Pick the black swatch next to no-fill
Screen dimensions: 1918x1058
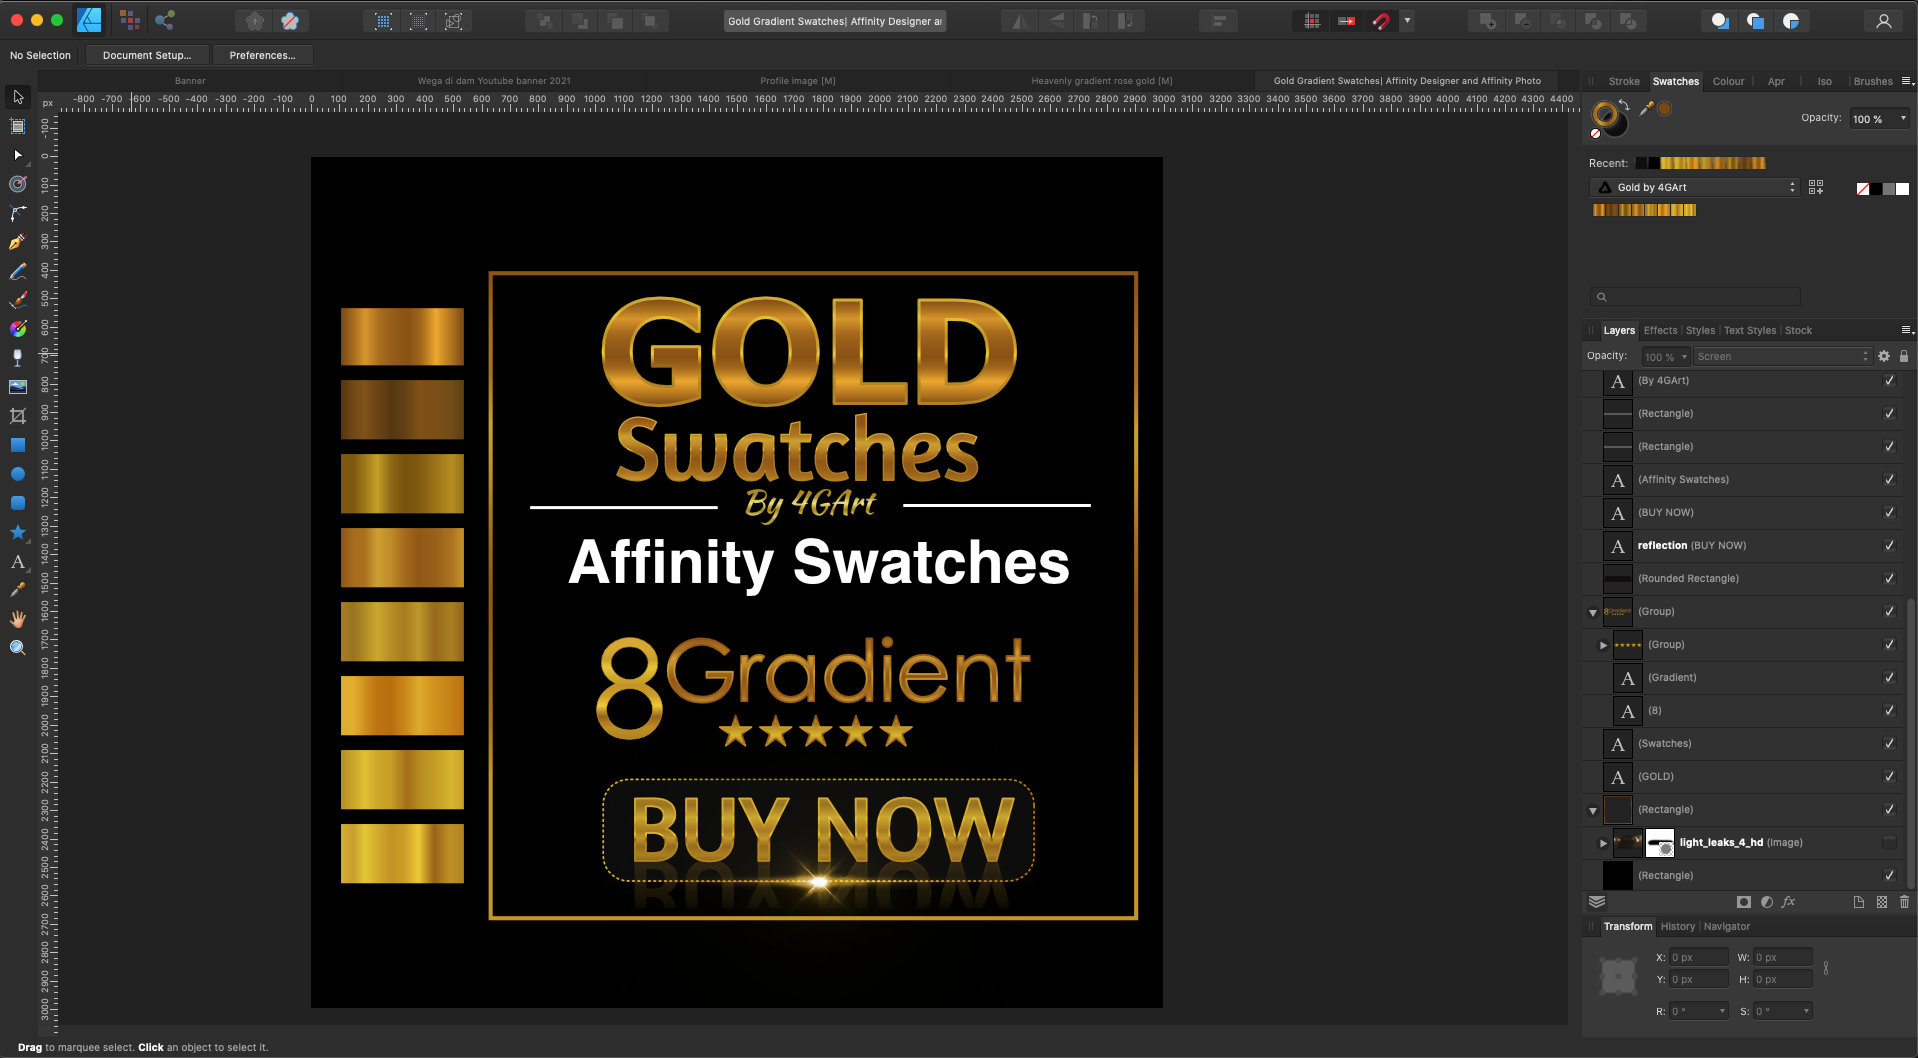[1876, 188]
